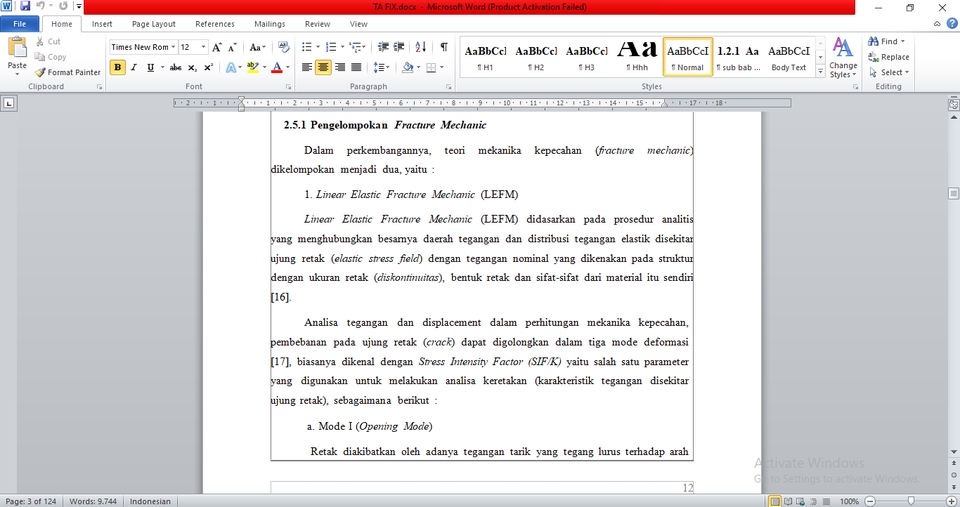The image size is (960, 507).
Task: Click Indonesian language in status bar
Action: point(150,501)
